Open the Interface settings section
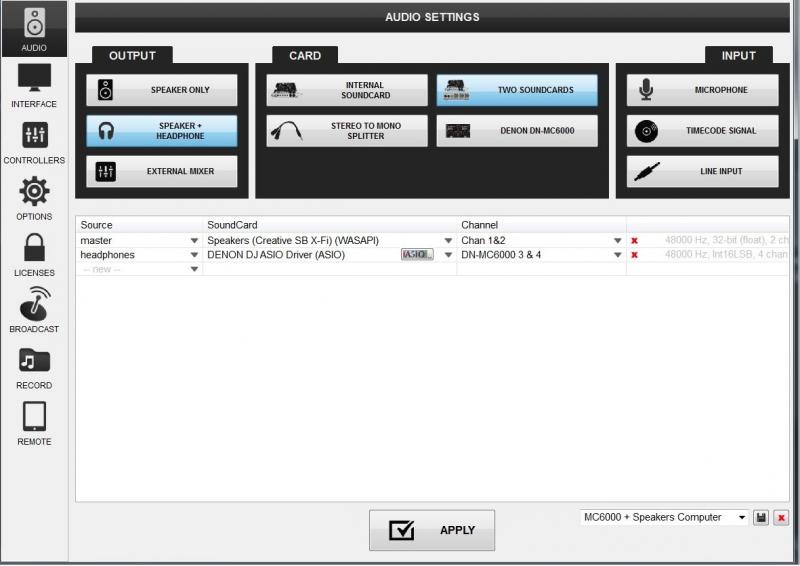 [x=34, y=86]
